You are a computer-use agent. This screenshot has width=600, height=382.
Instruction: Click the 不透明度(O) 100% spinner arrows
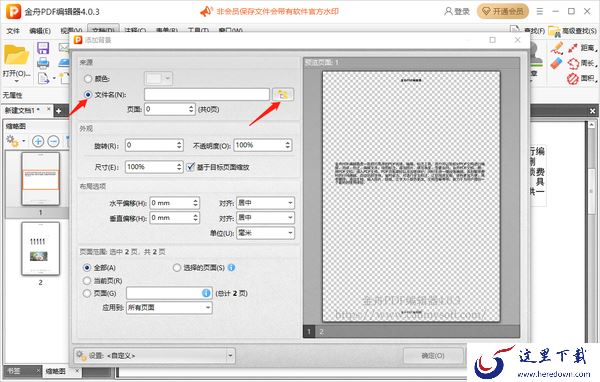point(287,145)
